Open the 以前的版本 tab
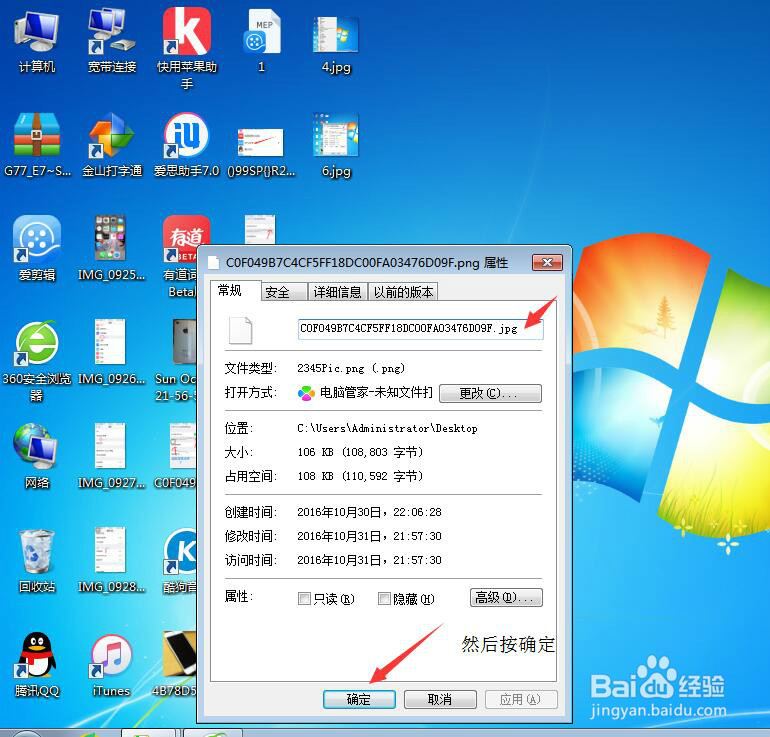Image resolution: width=770 pixels, height=737 pixels. [x=403, y=292]
